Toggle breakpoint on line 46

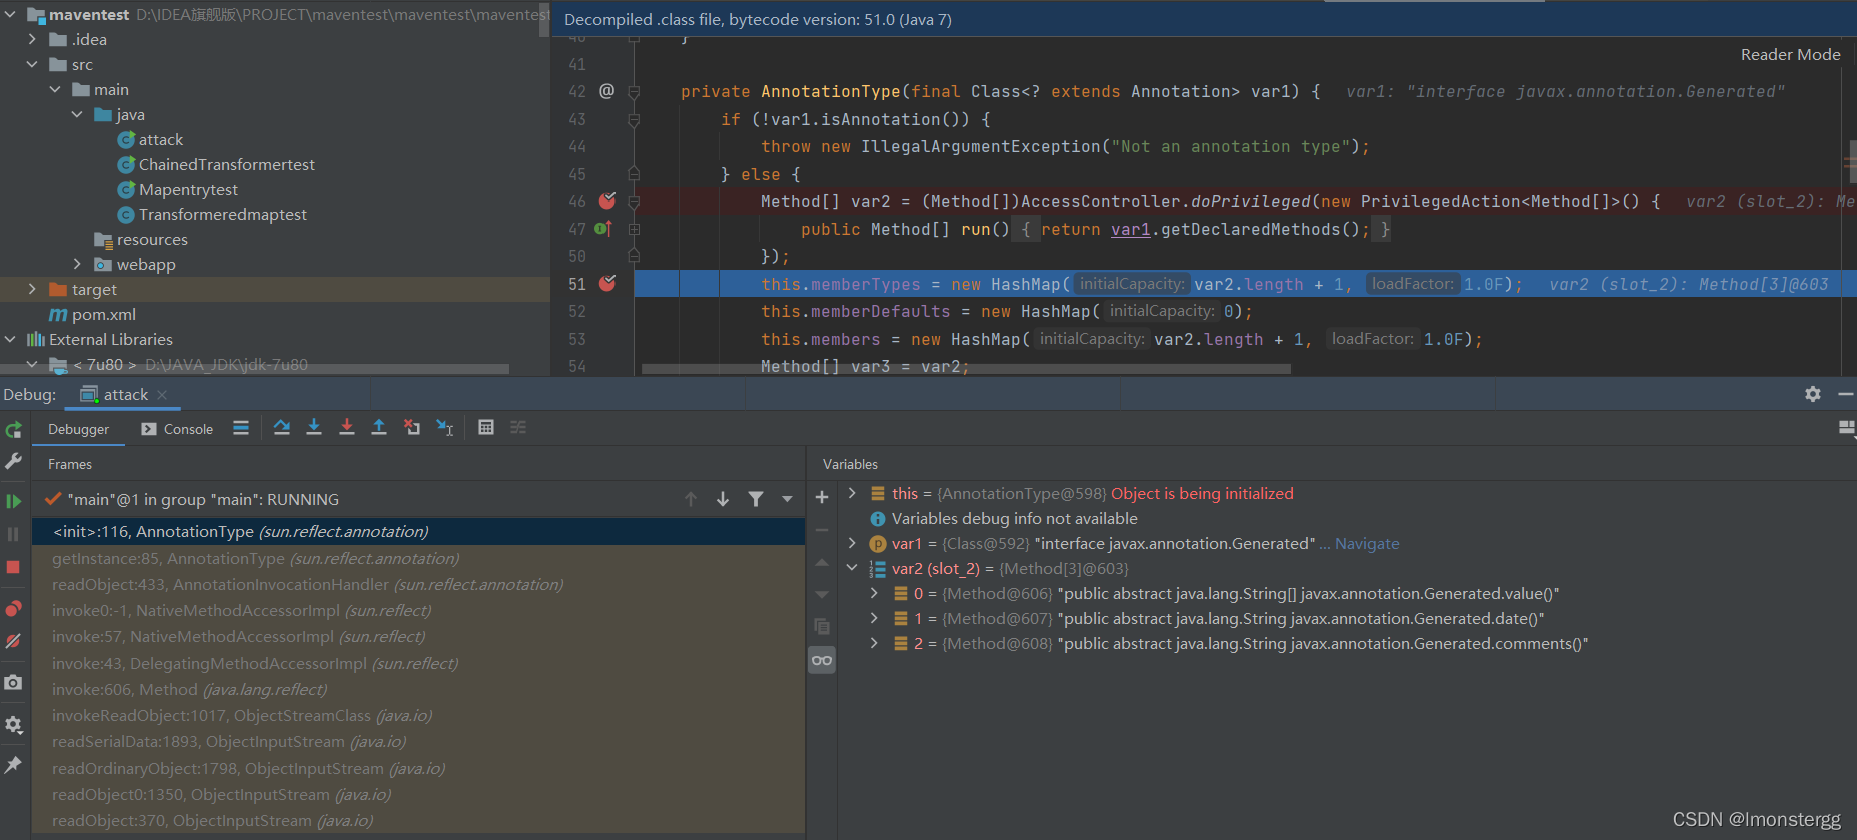pyautogui.click(x=607, y=201)
